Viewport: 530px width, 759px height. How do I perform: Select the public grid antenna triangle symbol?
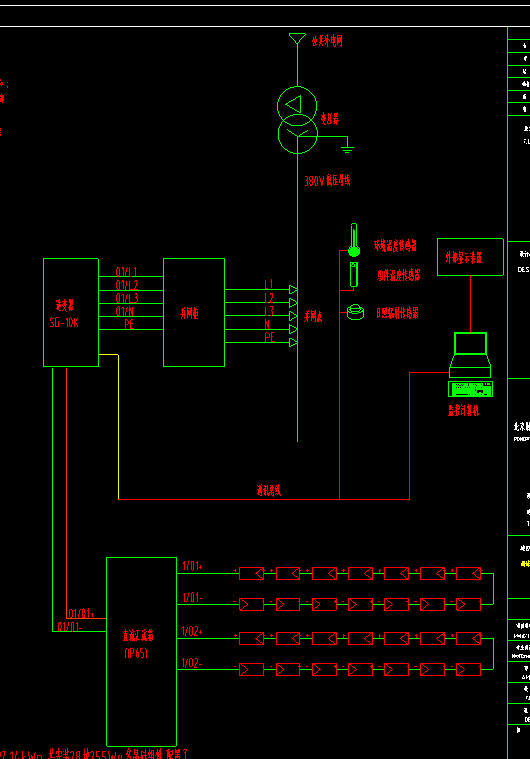coord(297,39)
